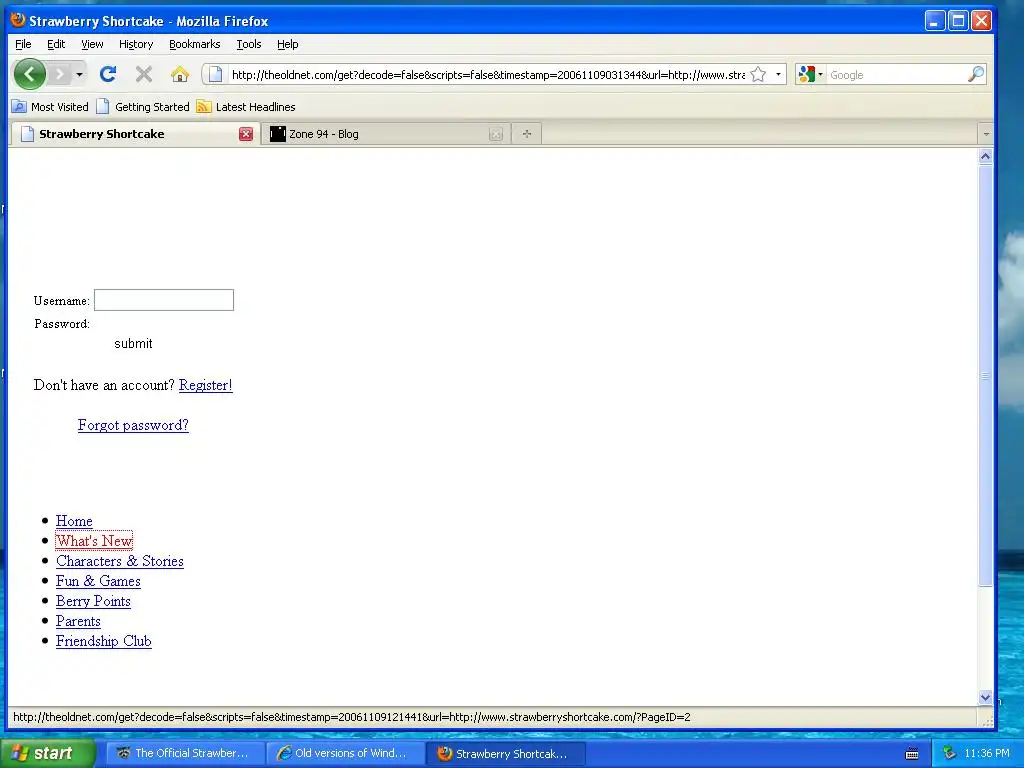Close the Strawberry Shortcake tab
Image resolution: width=1024 pixels, height=768 pixels.
[x=246, y=134]
